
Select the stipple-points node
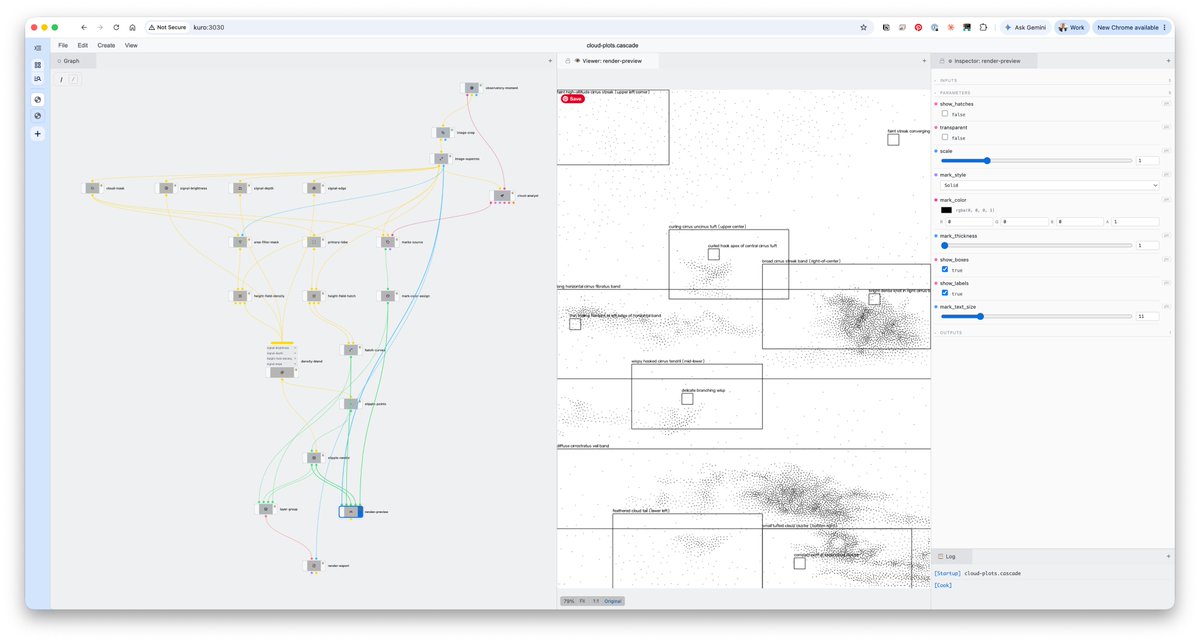[351, 404]
